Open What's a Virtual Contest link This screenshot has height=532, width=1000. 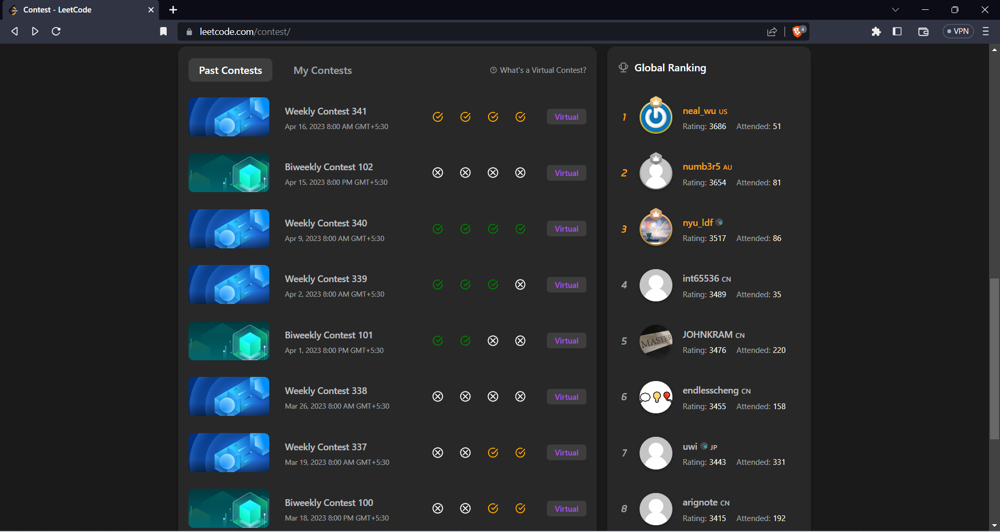[538, 70]
